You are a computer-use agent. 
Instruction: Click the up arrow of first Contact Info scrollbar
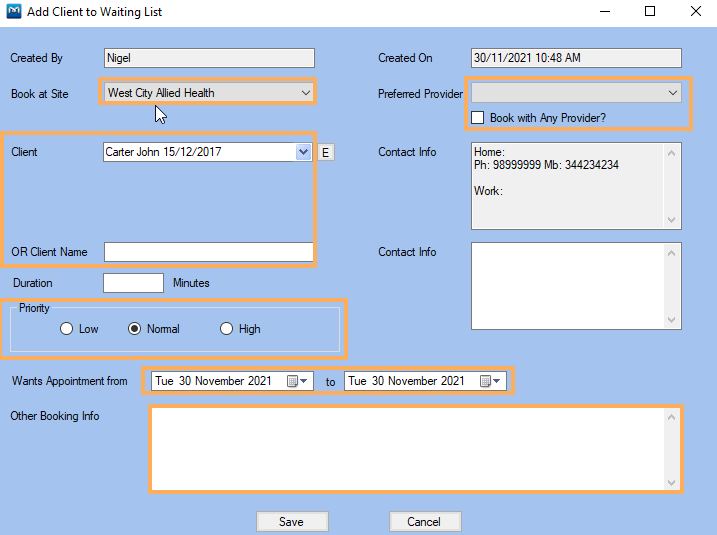pyautogui.click(x=671, y=153)
